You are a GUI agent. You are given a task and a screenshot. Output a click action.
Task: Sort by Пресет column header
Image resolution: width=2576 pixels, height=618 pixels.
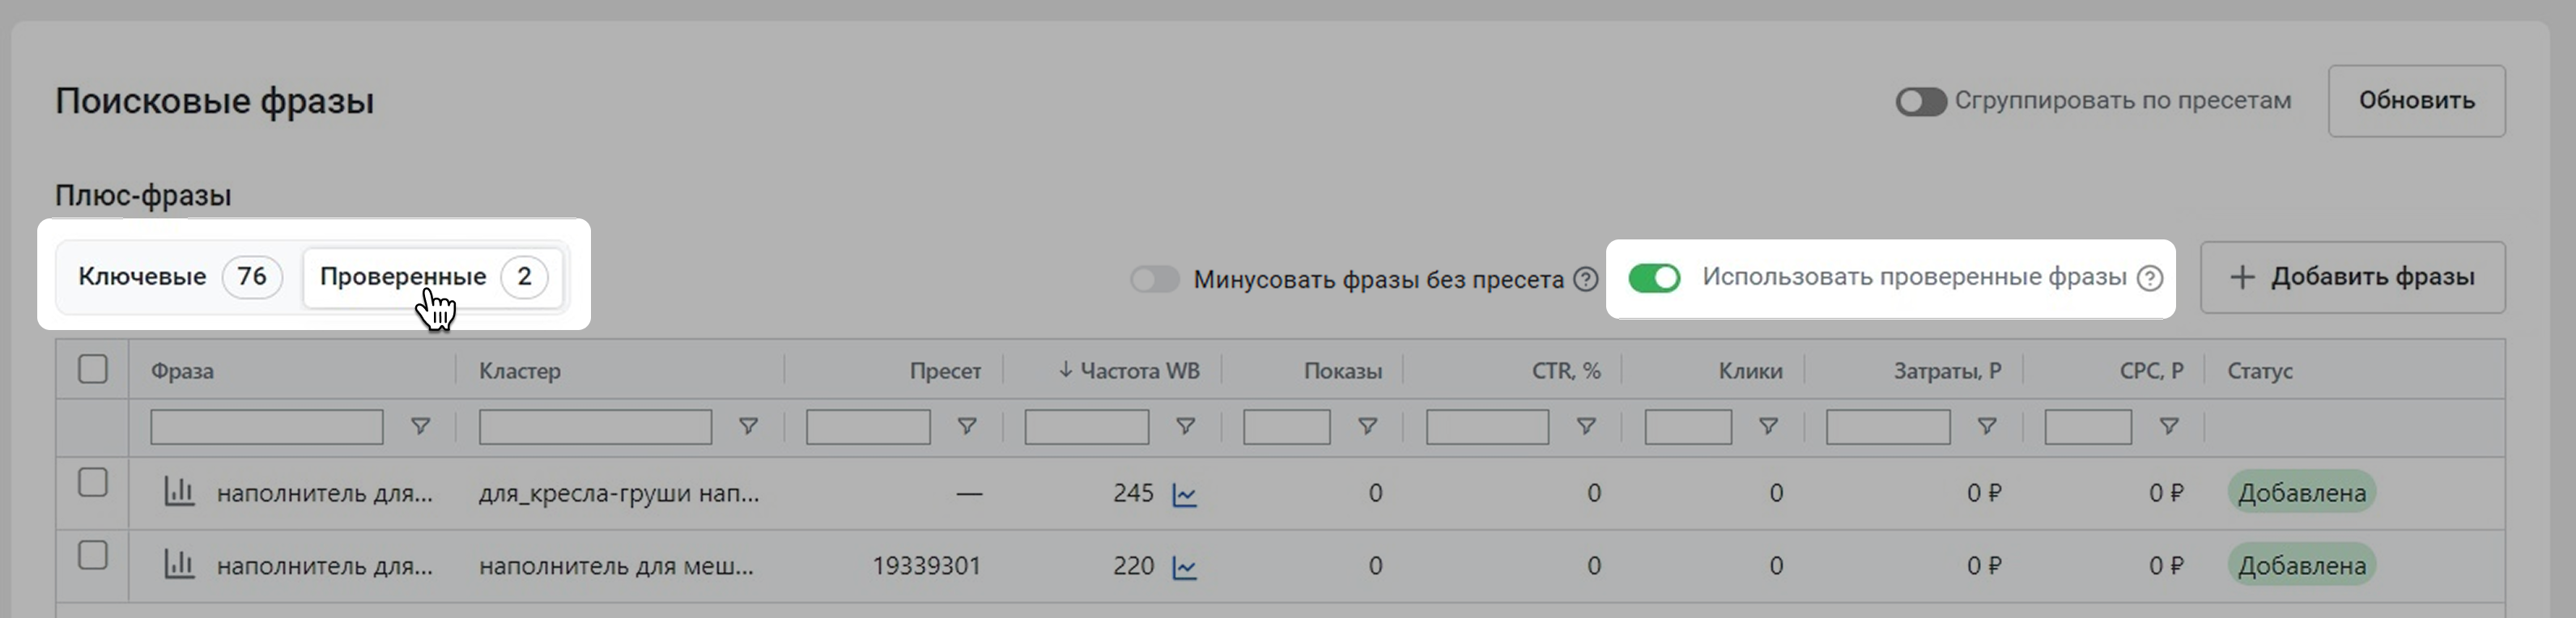(x=945, y=371)
